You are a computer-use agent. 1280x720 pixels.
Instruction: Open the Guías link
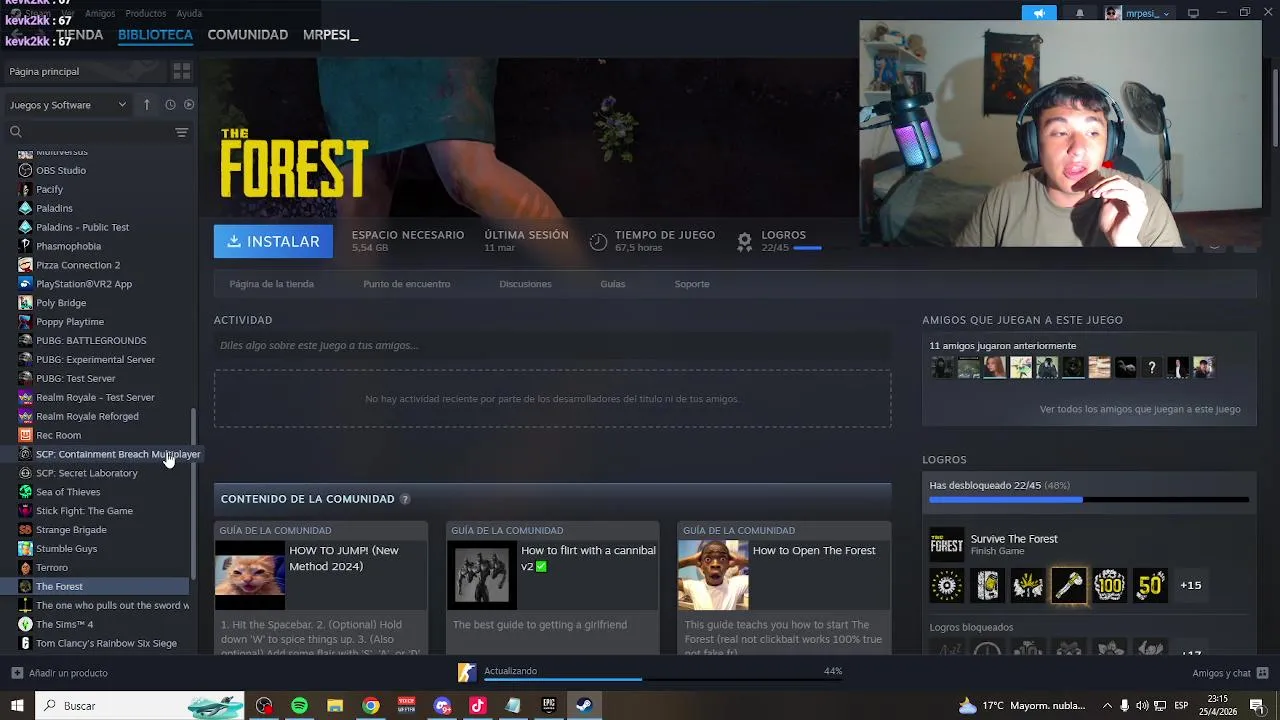613,284
